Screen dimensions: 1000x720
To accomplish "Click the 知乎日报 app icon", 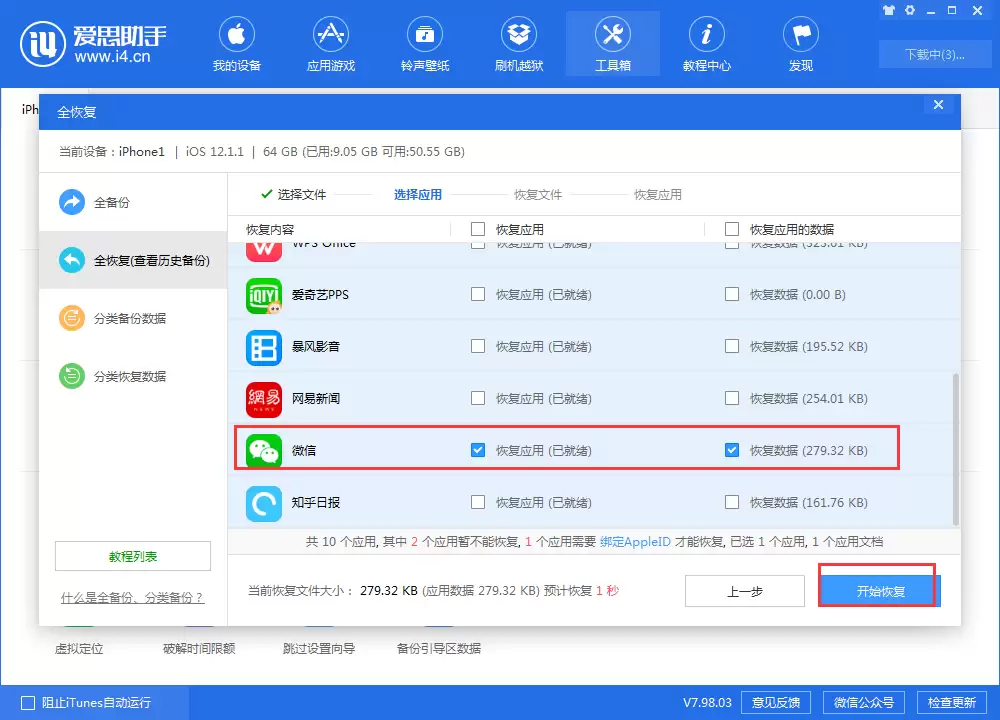I will (264, 503).
